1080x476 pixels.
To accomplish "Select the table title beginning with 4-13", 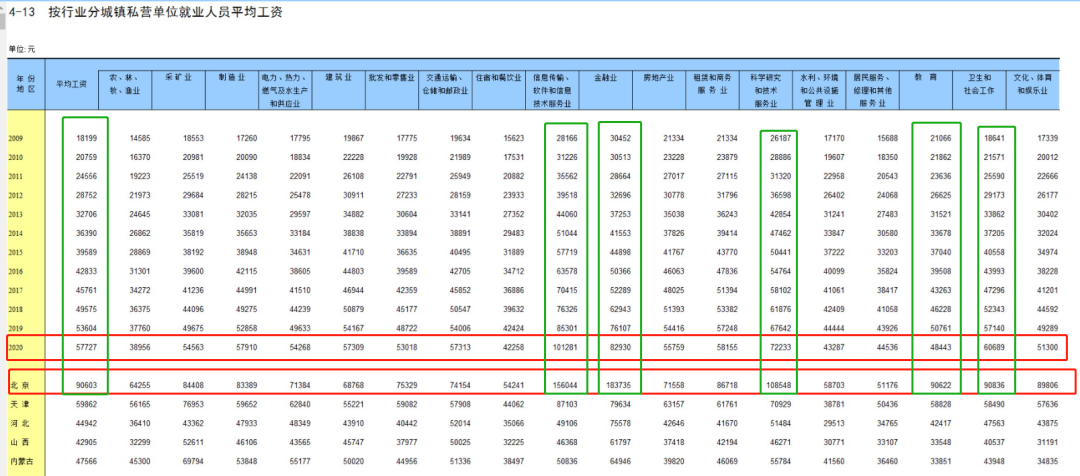I will [145, 12].
